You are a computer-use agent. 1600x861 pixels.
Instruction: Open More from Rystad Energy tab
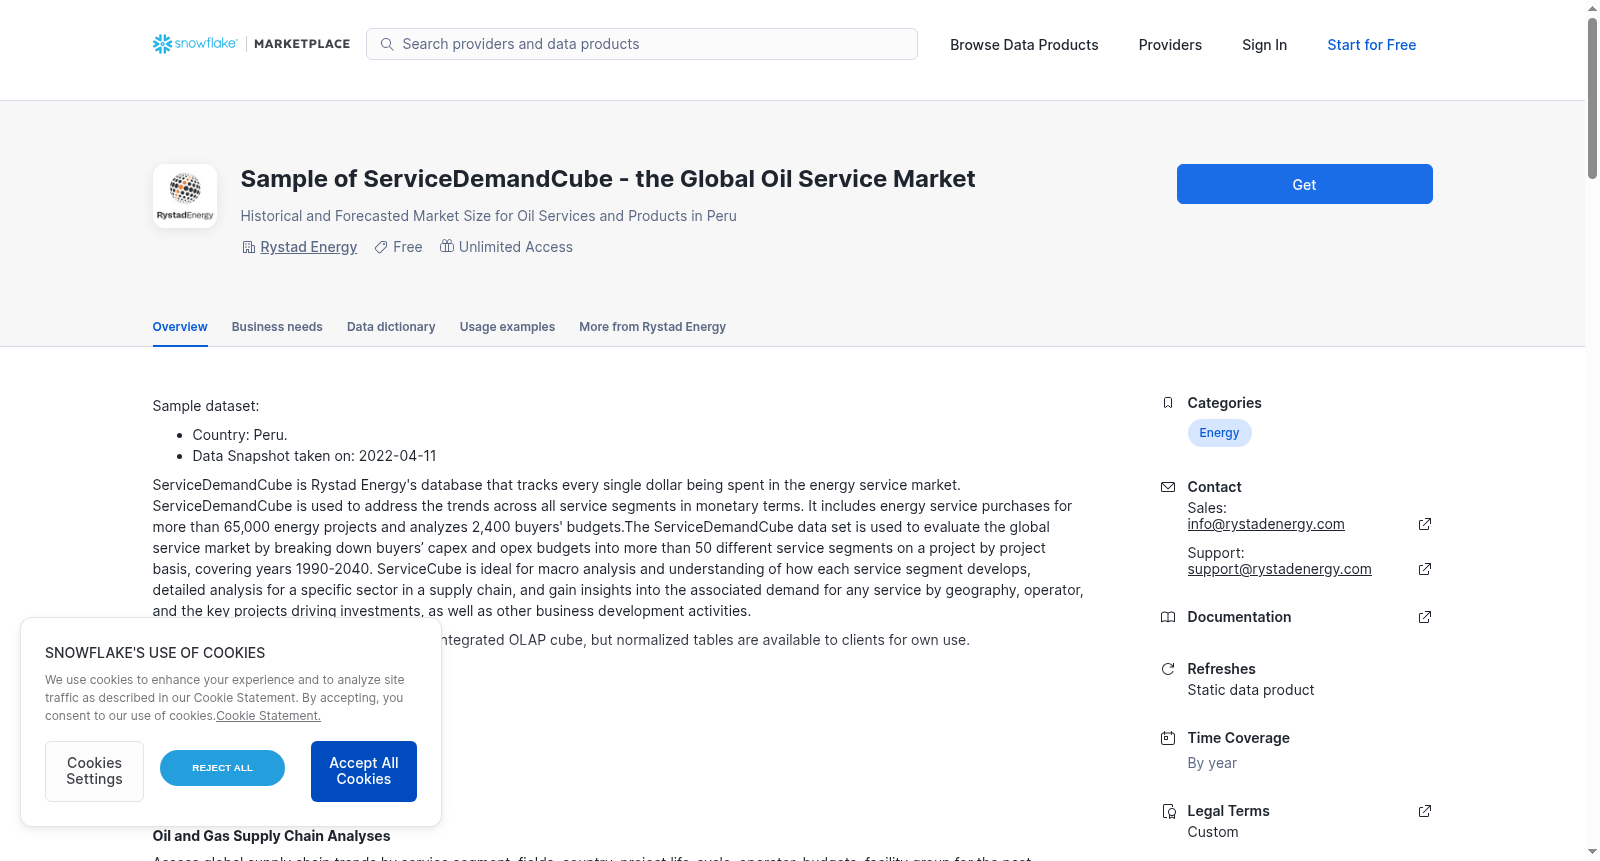coord(652,327)
